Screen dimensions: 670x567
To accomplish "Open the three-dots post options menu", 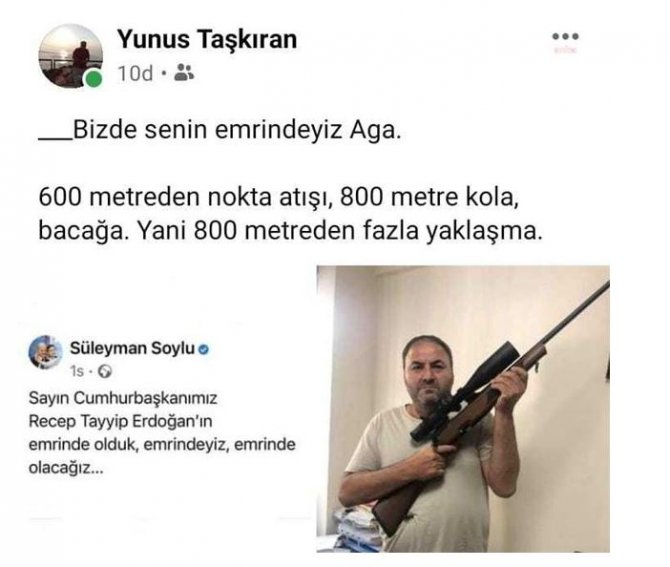I will pyautogui.click(x=565, y=36).
